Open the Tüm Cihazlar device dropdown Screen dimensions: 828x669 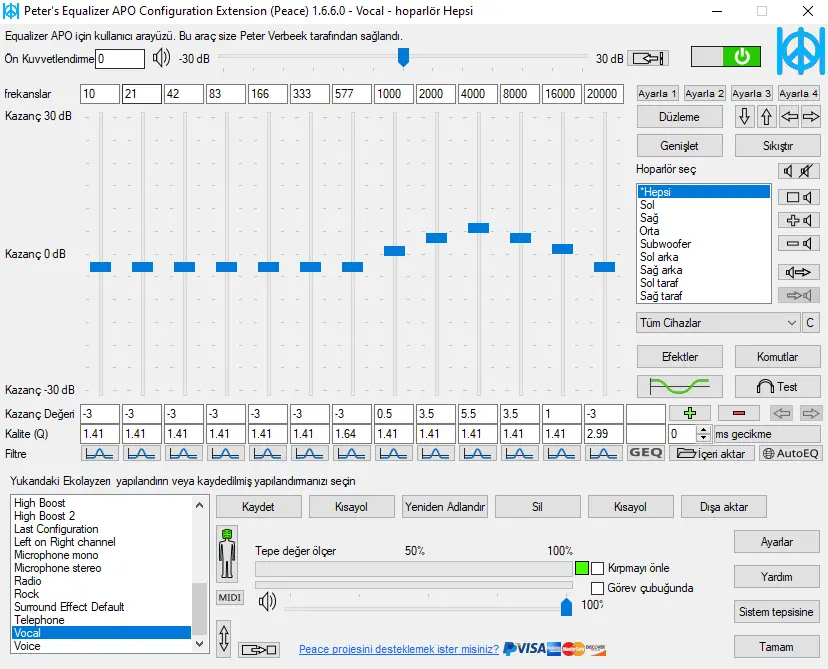pyautogui.click(x=718, y=323)
